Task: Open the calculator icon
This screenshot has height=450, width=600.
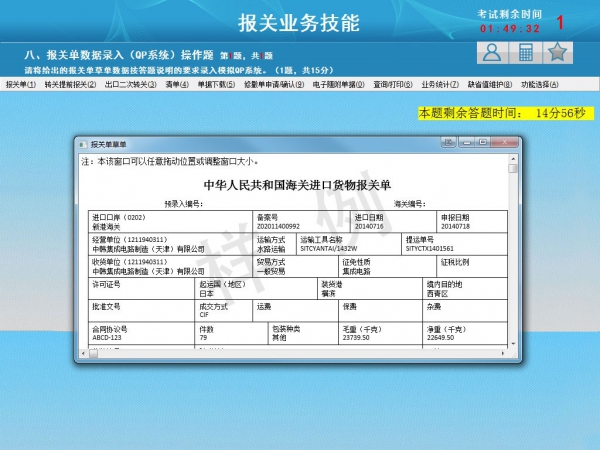Action: [x=524, y=53]
